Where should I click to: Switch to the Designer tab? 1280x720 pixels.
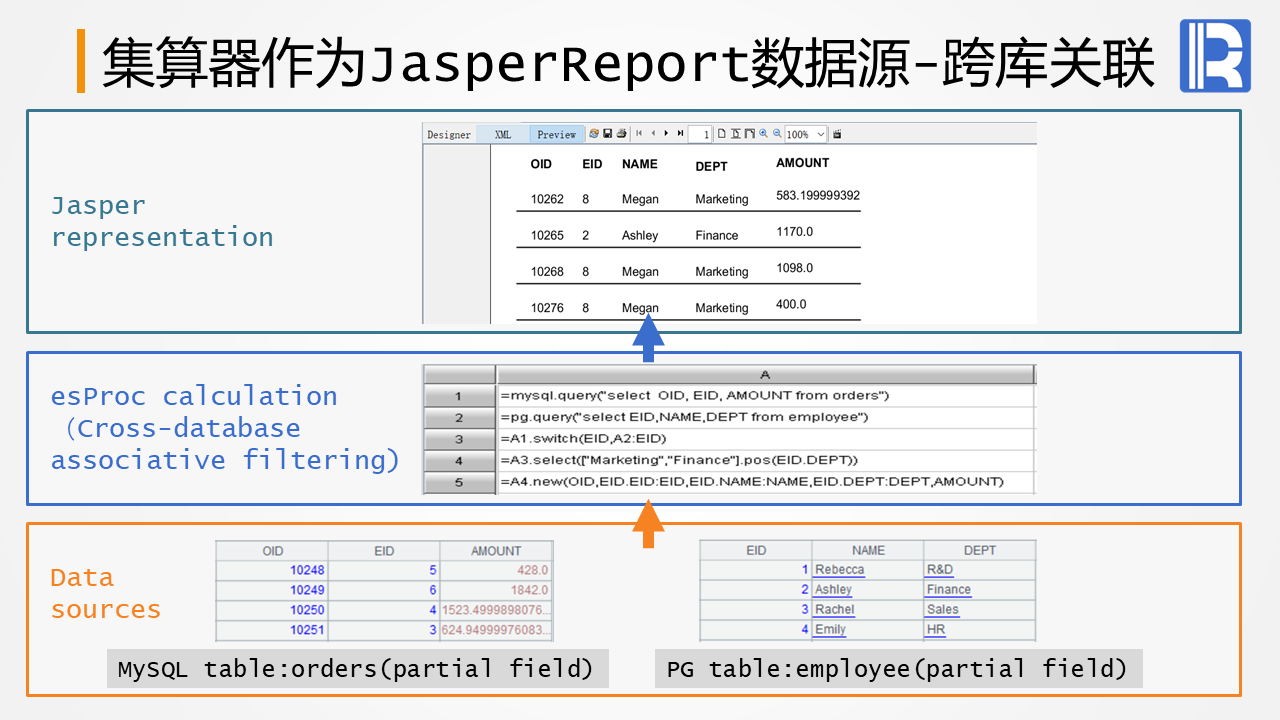pyautogui.click(x=449, y=135)
